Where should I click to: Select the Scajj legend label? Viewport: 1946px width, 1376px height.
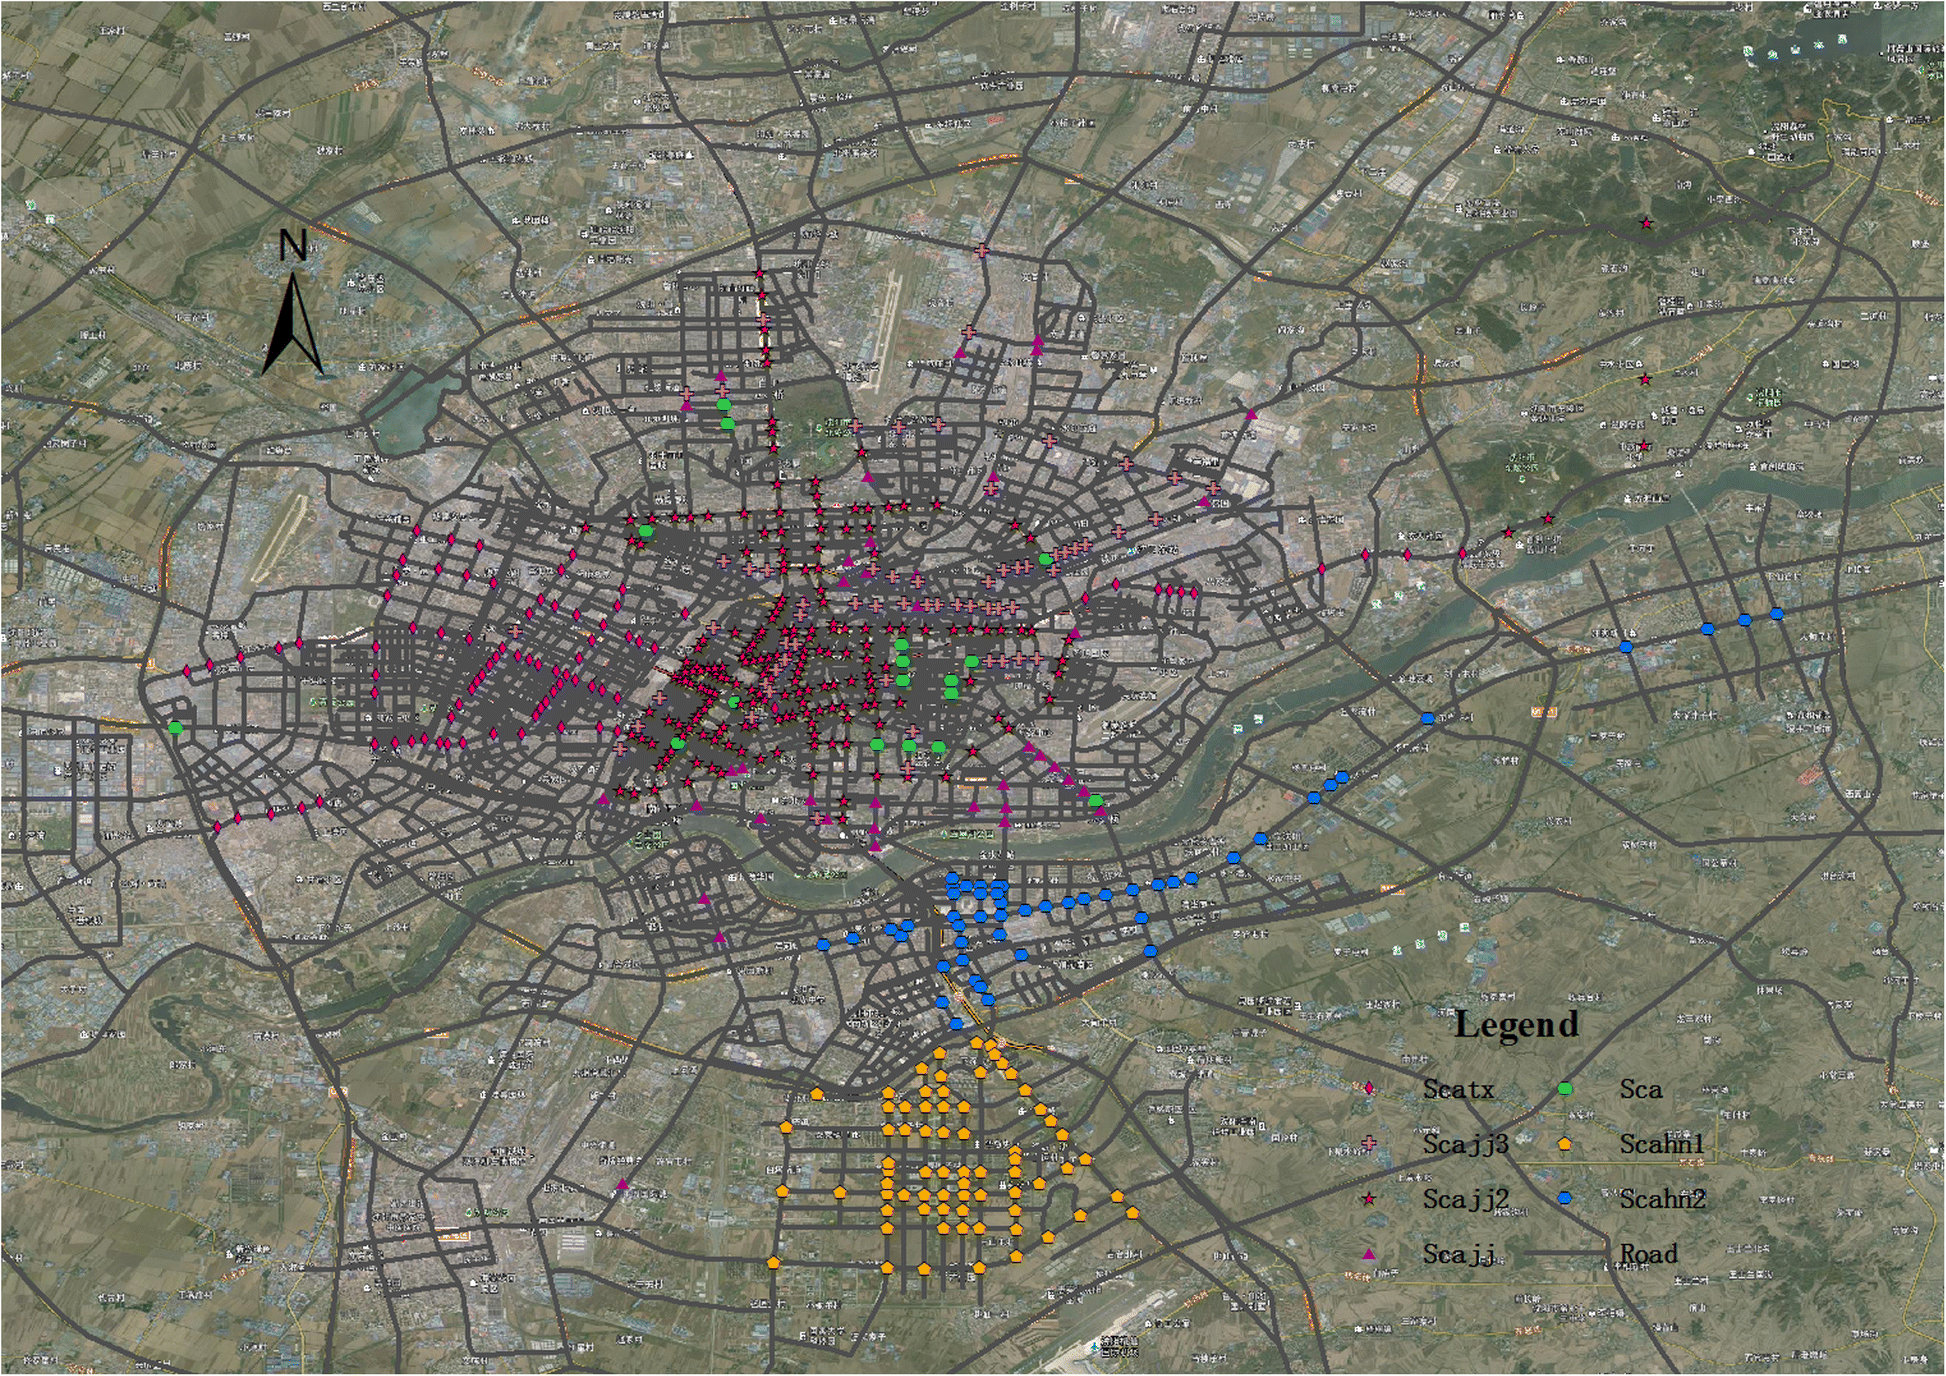pyautogui.click(x=1458, y=1255)
